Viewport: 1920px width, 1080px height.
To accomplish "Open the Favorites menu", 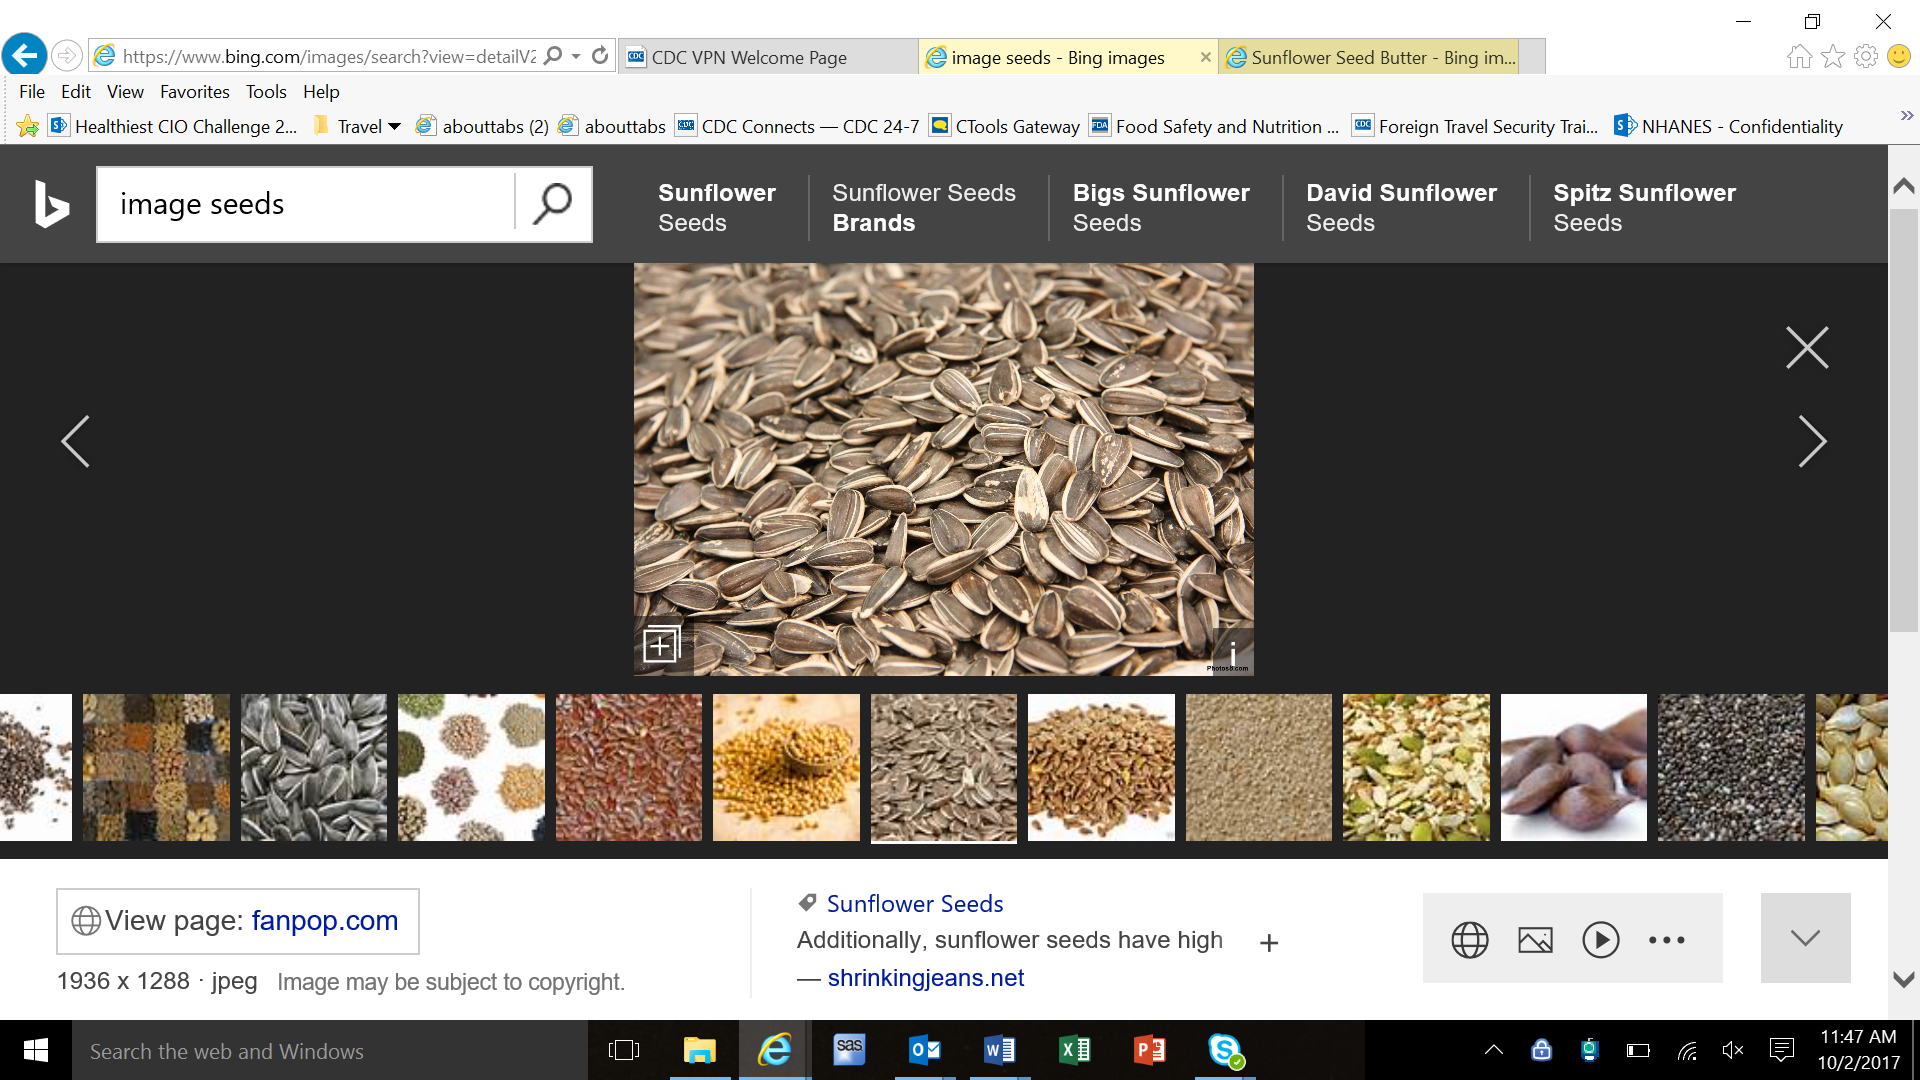I will click(x=194, y=91).
